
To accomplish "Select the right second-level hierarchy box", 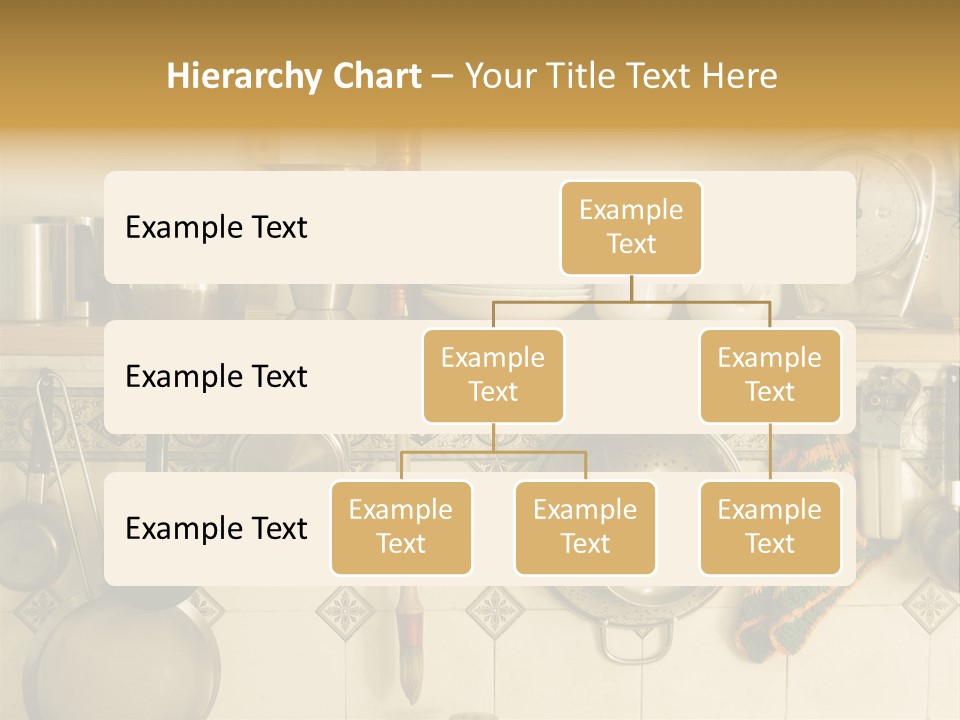I will point(770,375).
